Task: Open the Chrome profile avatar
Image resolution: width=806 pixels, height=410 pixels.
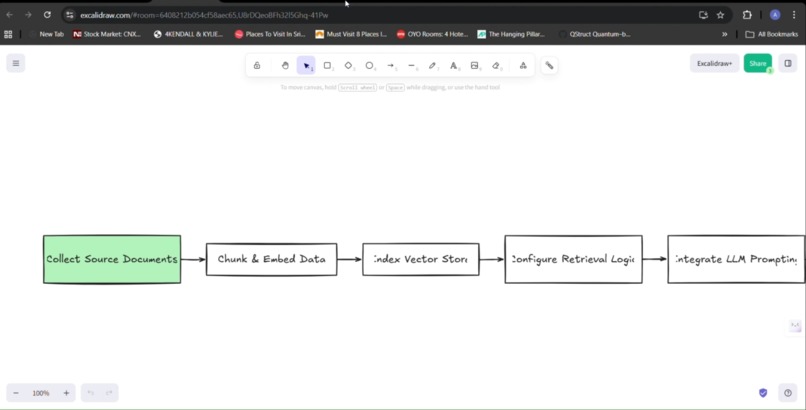Action: coord(775,15)
